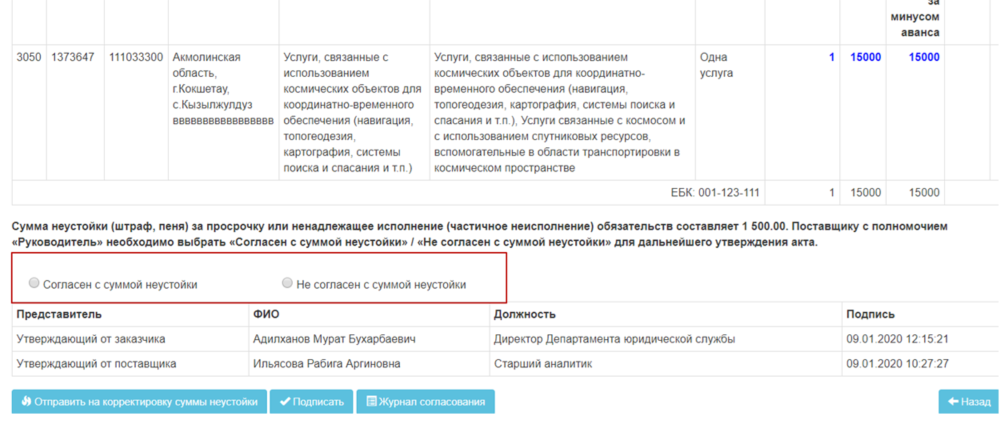
Task: Click the ЕБК: 001-123-111 total row label
Action: 714,193
